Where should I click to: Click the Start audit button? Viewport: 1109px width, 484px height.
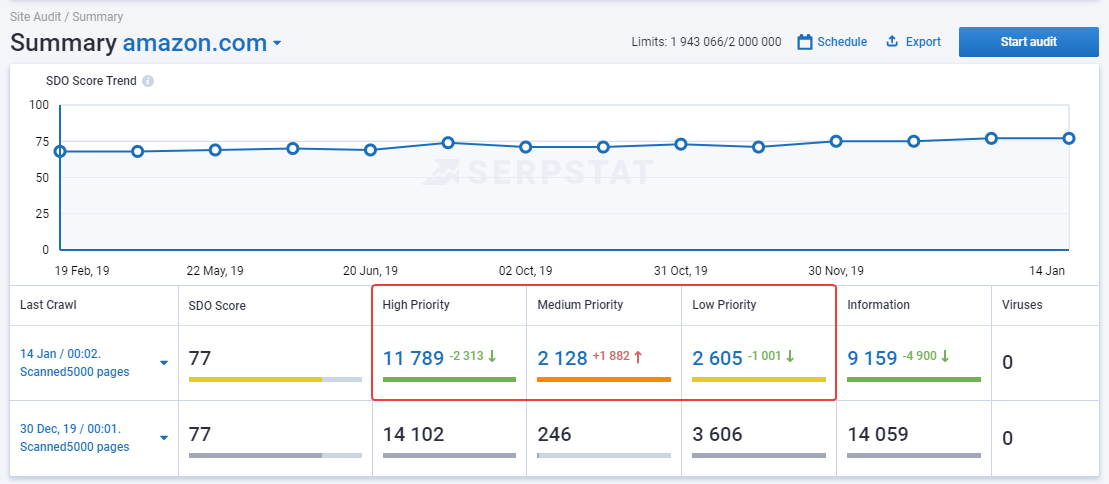coord(1028,42)
